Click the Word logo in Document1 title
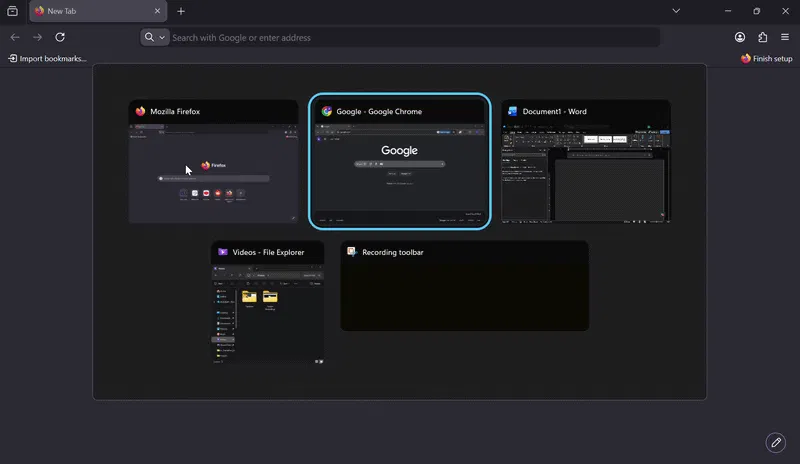 513,111
